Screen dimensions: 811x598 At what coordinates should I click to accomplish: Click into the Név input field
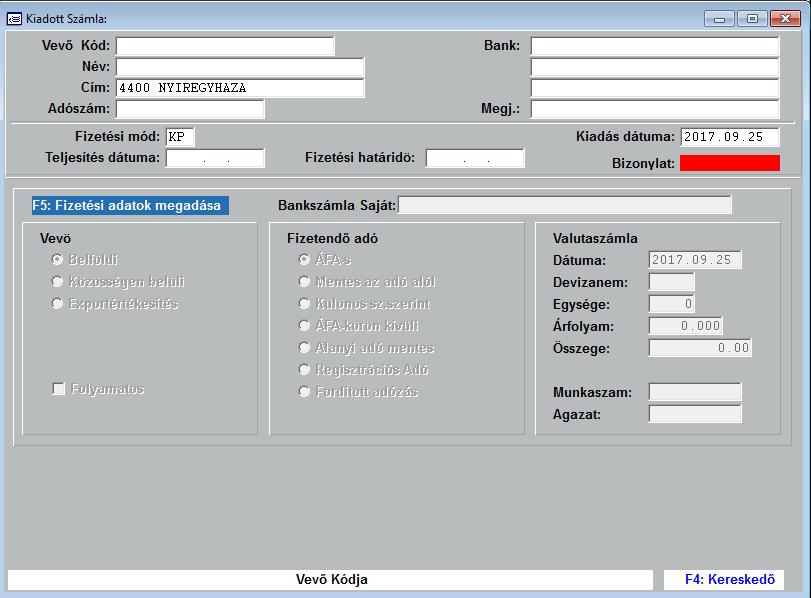coord(240,67)
